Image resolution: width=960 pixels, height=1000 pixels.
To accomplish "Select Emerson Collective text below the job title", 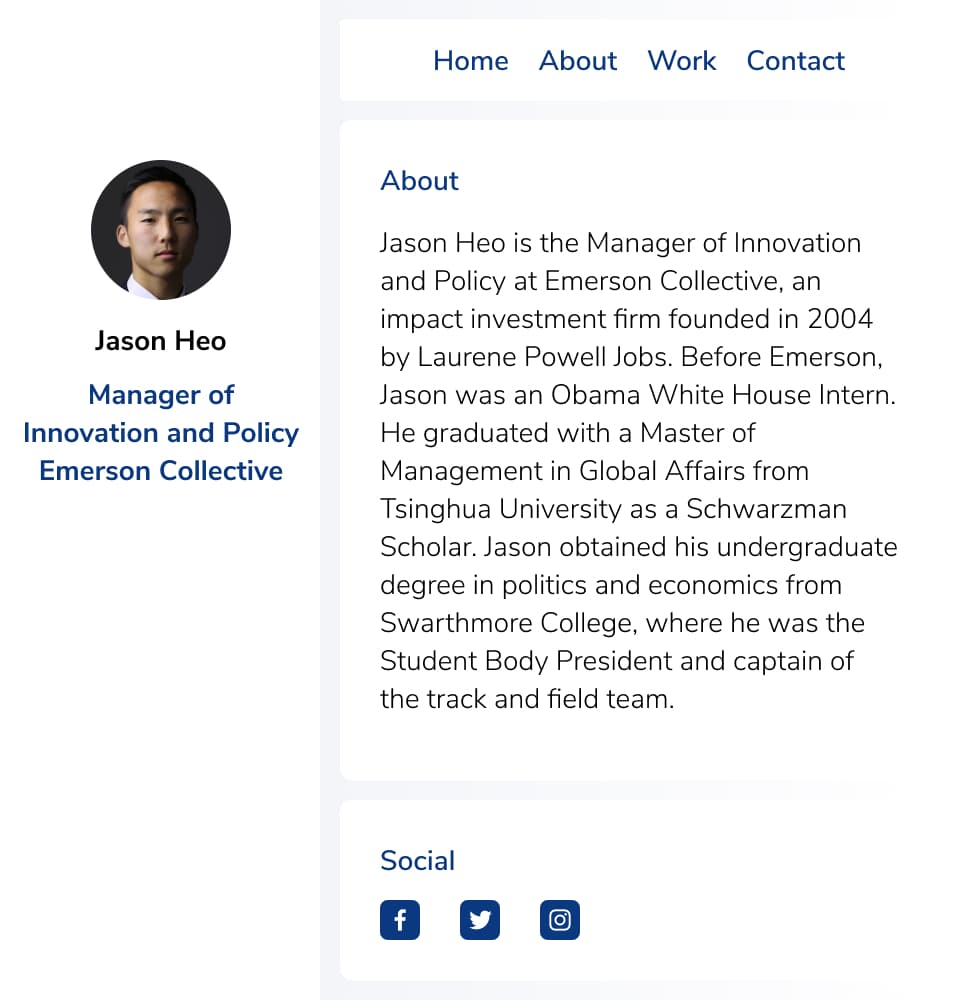I will coord(161,471).
